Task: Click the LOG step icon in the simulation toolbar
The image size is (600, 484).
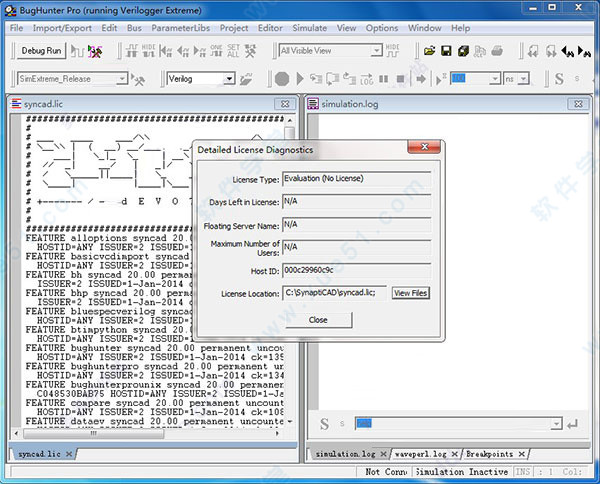Action: 366,79
